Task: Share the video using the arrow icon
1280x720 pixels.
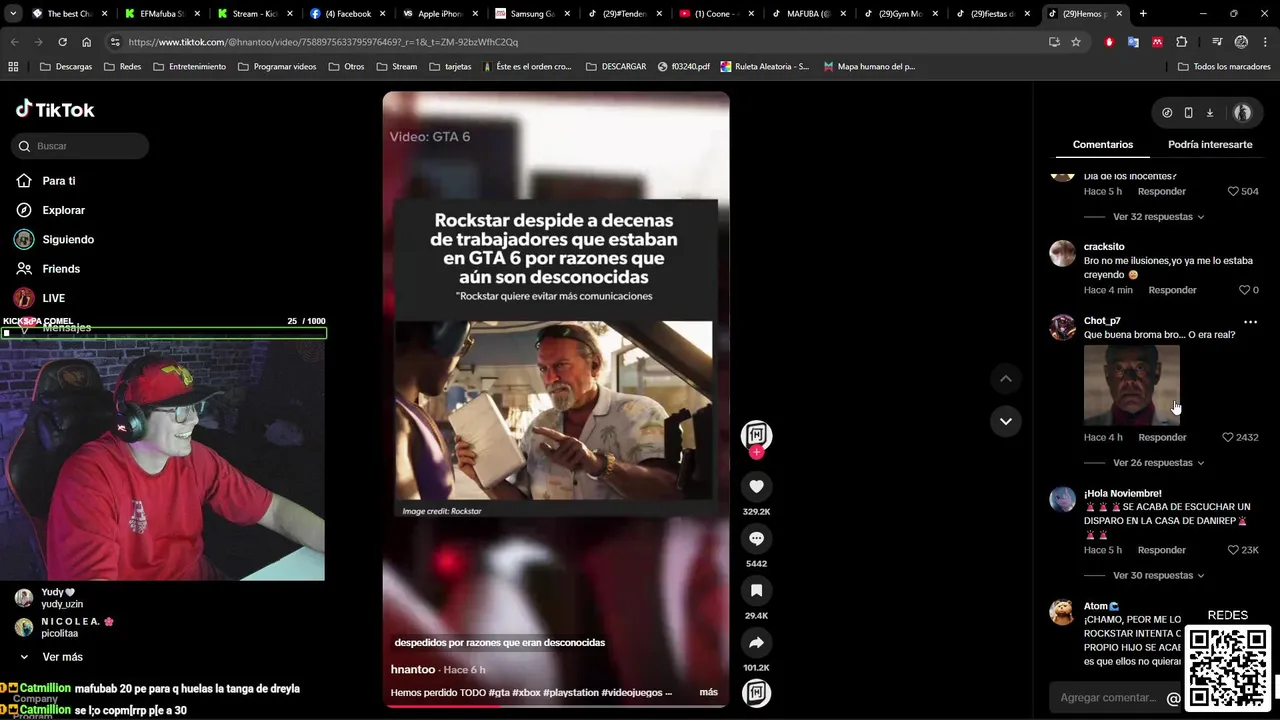Action: pos(756,643)
